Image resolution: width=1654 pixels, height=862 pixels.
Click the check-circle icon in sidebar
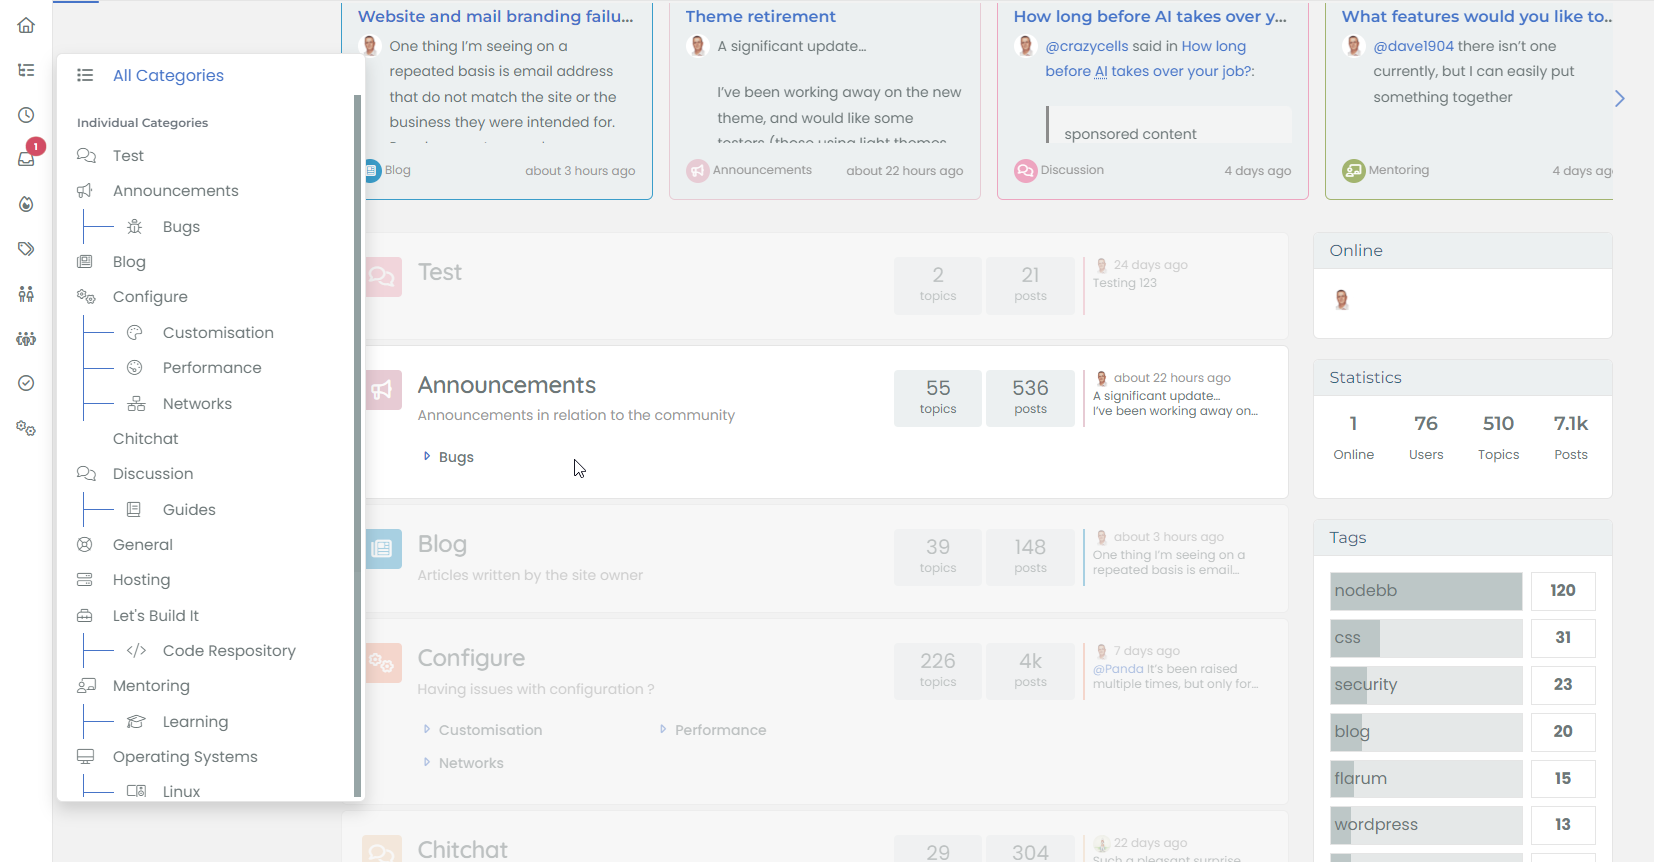click(26, 383)
